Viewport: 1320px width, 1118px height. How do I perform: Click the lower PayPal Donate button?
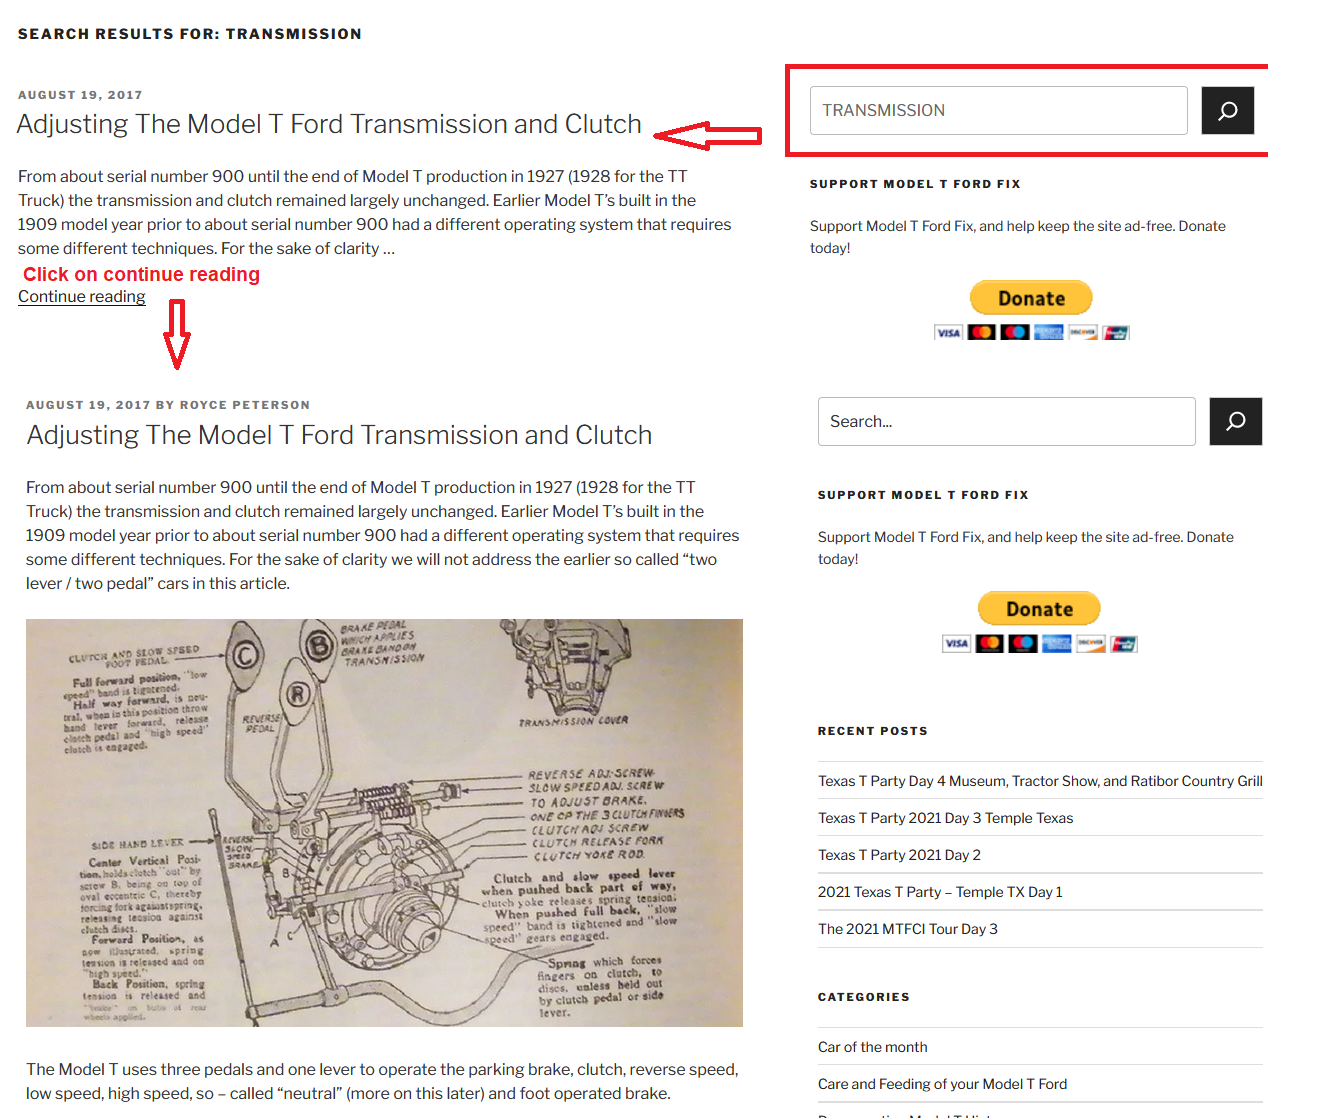point(1039,609)
